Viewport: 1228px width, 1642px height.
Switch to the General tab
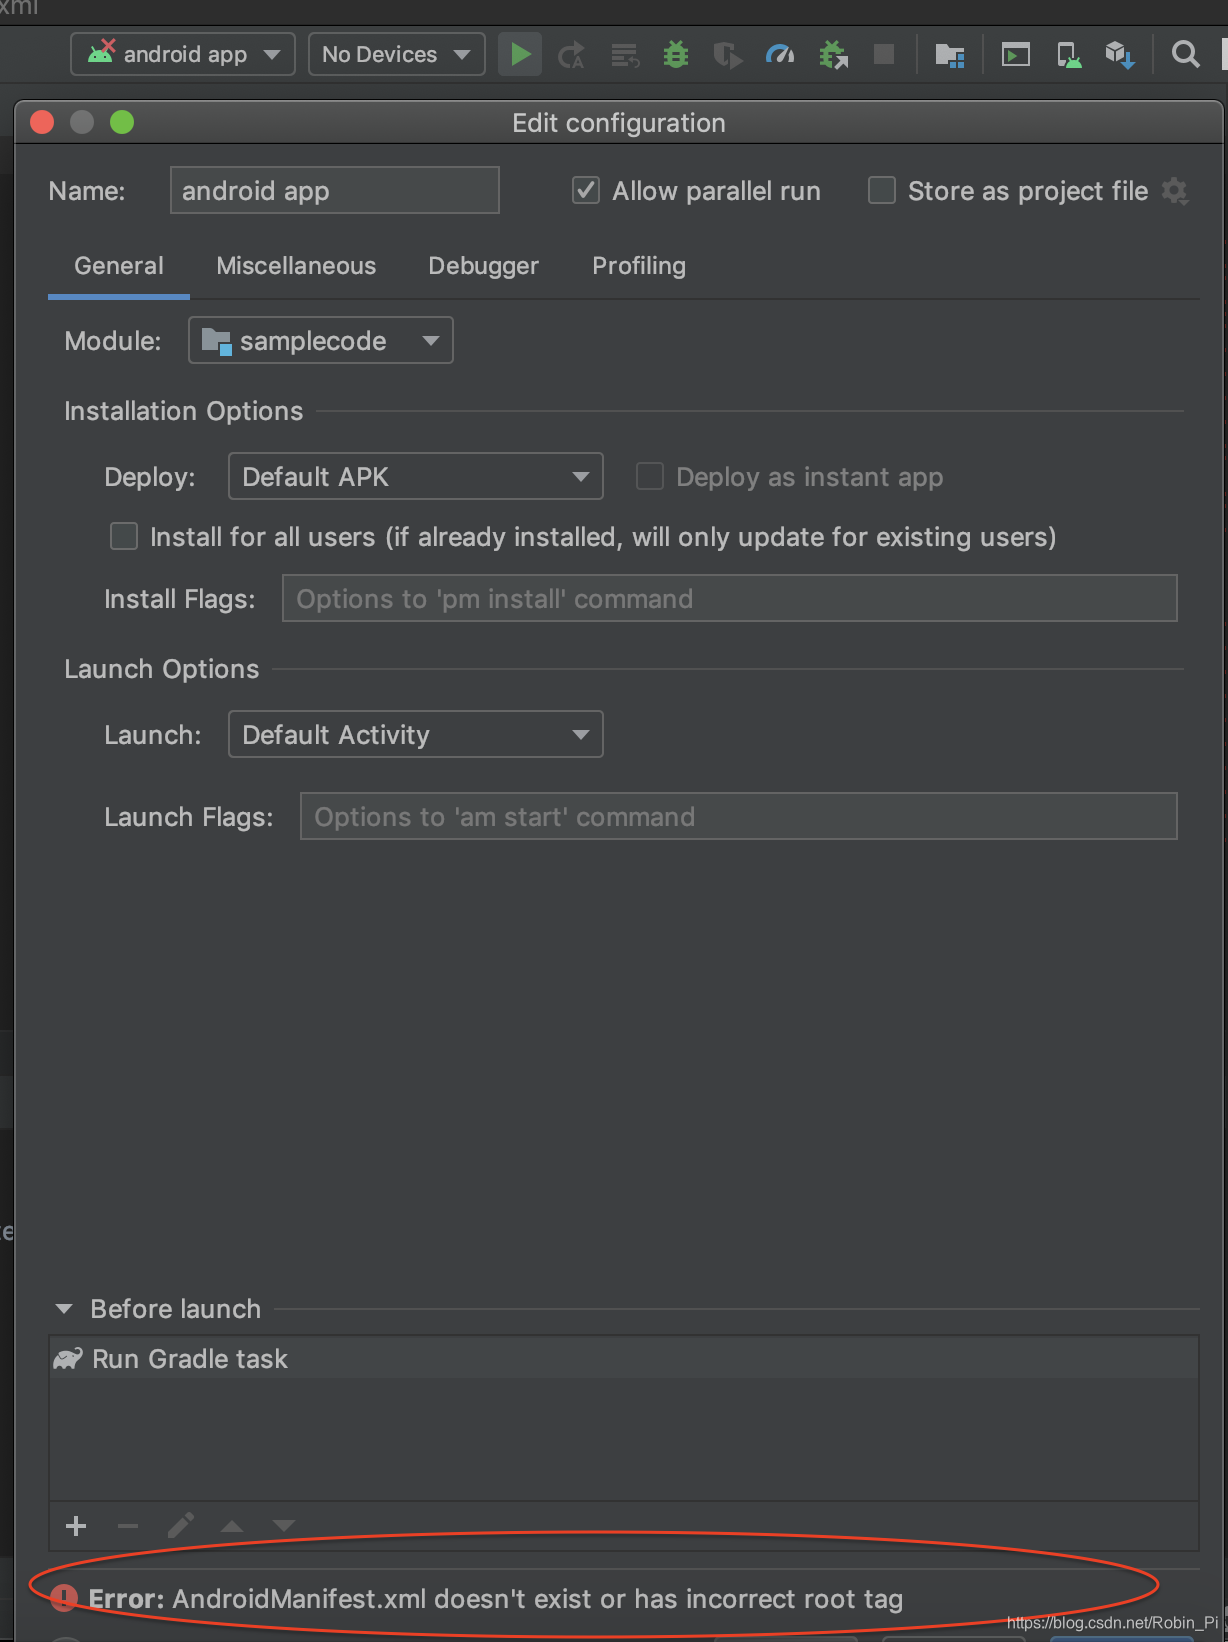pos(119,266)
